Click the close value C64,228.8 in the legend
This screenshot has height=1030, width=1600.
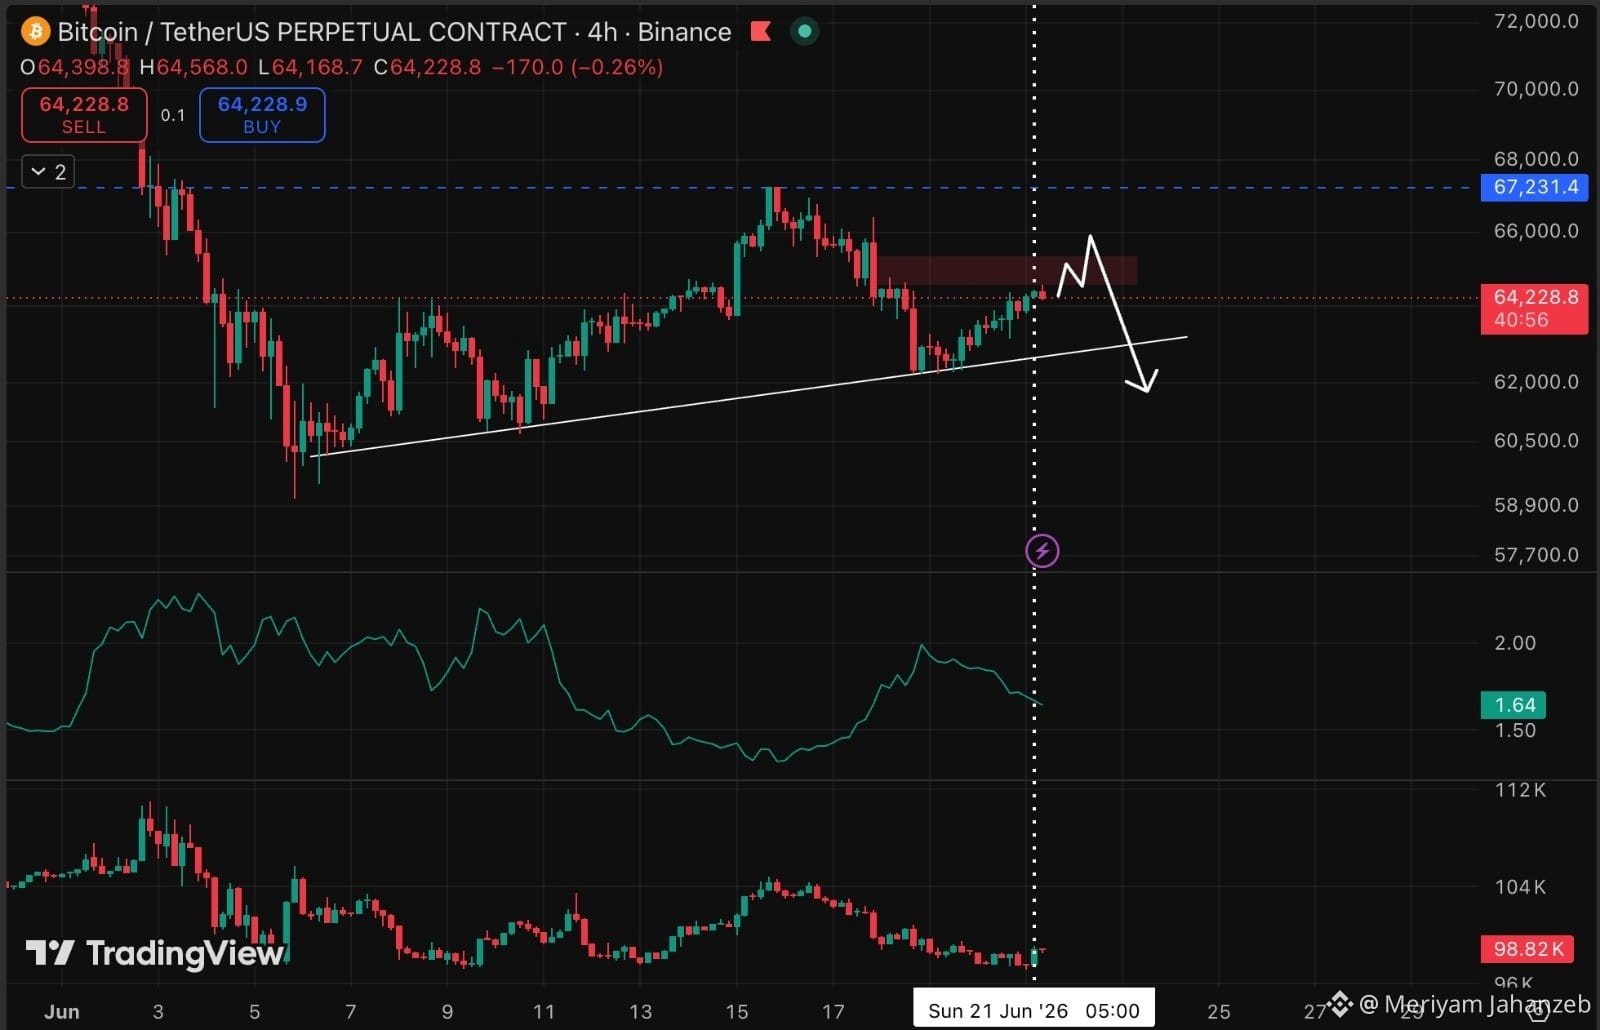click(427, 67)
